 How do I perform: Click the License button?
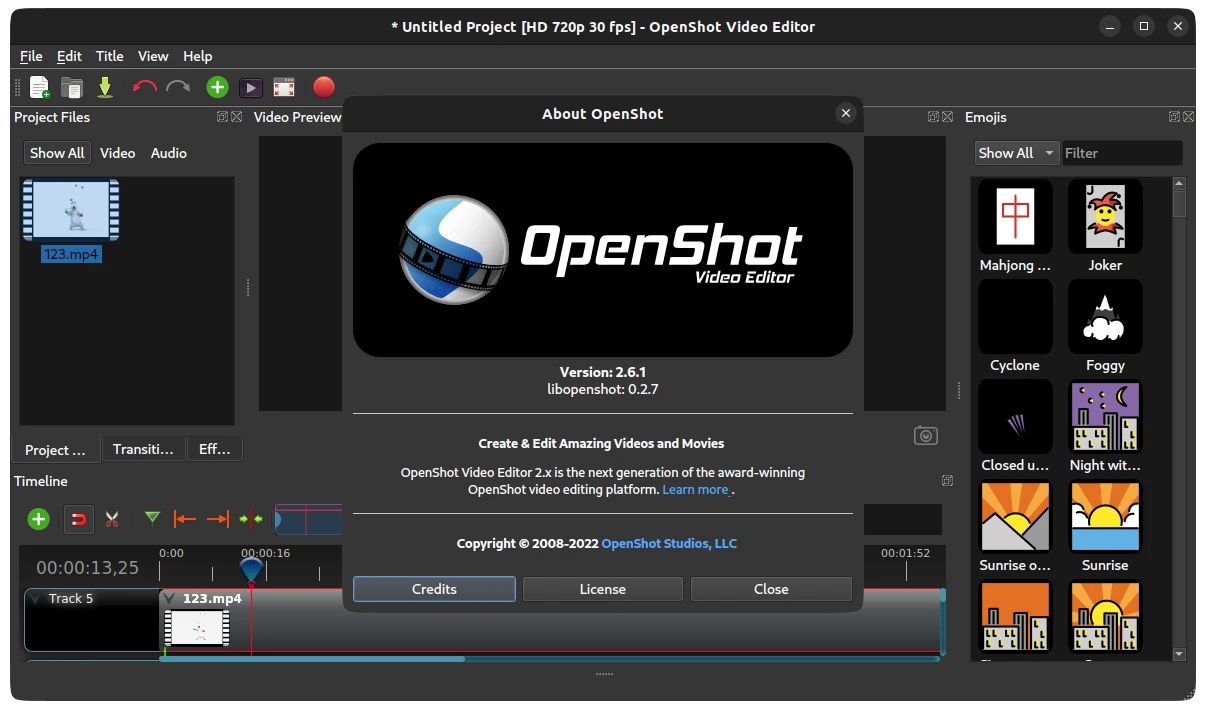[x=603, y=589]
